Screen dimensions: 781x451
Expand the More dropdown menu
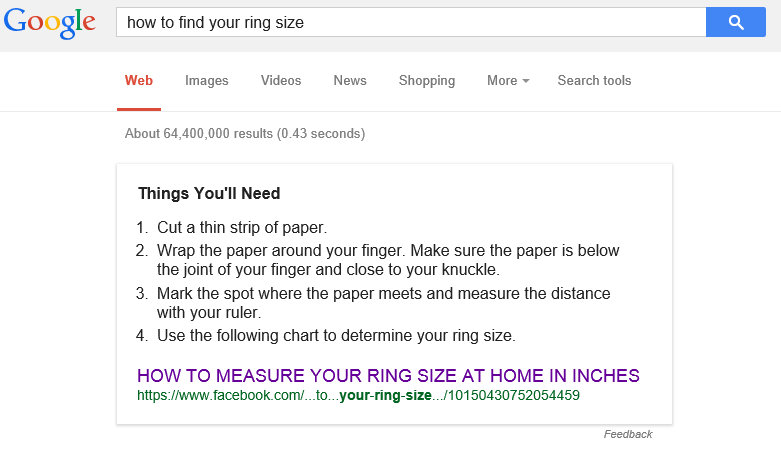508,81
